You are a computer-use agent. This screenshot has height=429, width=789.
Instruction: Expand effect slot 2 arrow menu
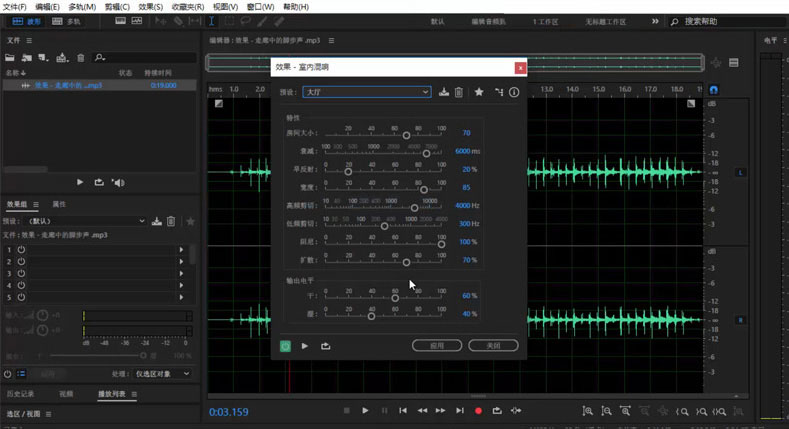click(181, 261)
